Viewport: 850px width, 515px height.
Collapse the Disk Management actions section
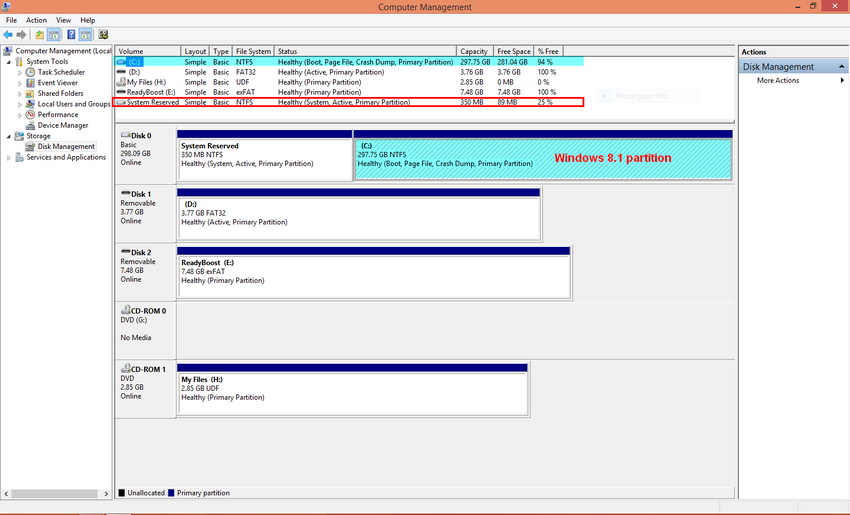pos(841,67)
